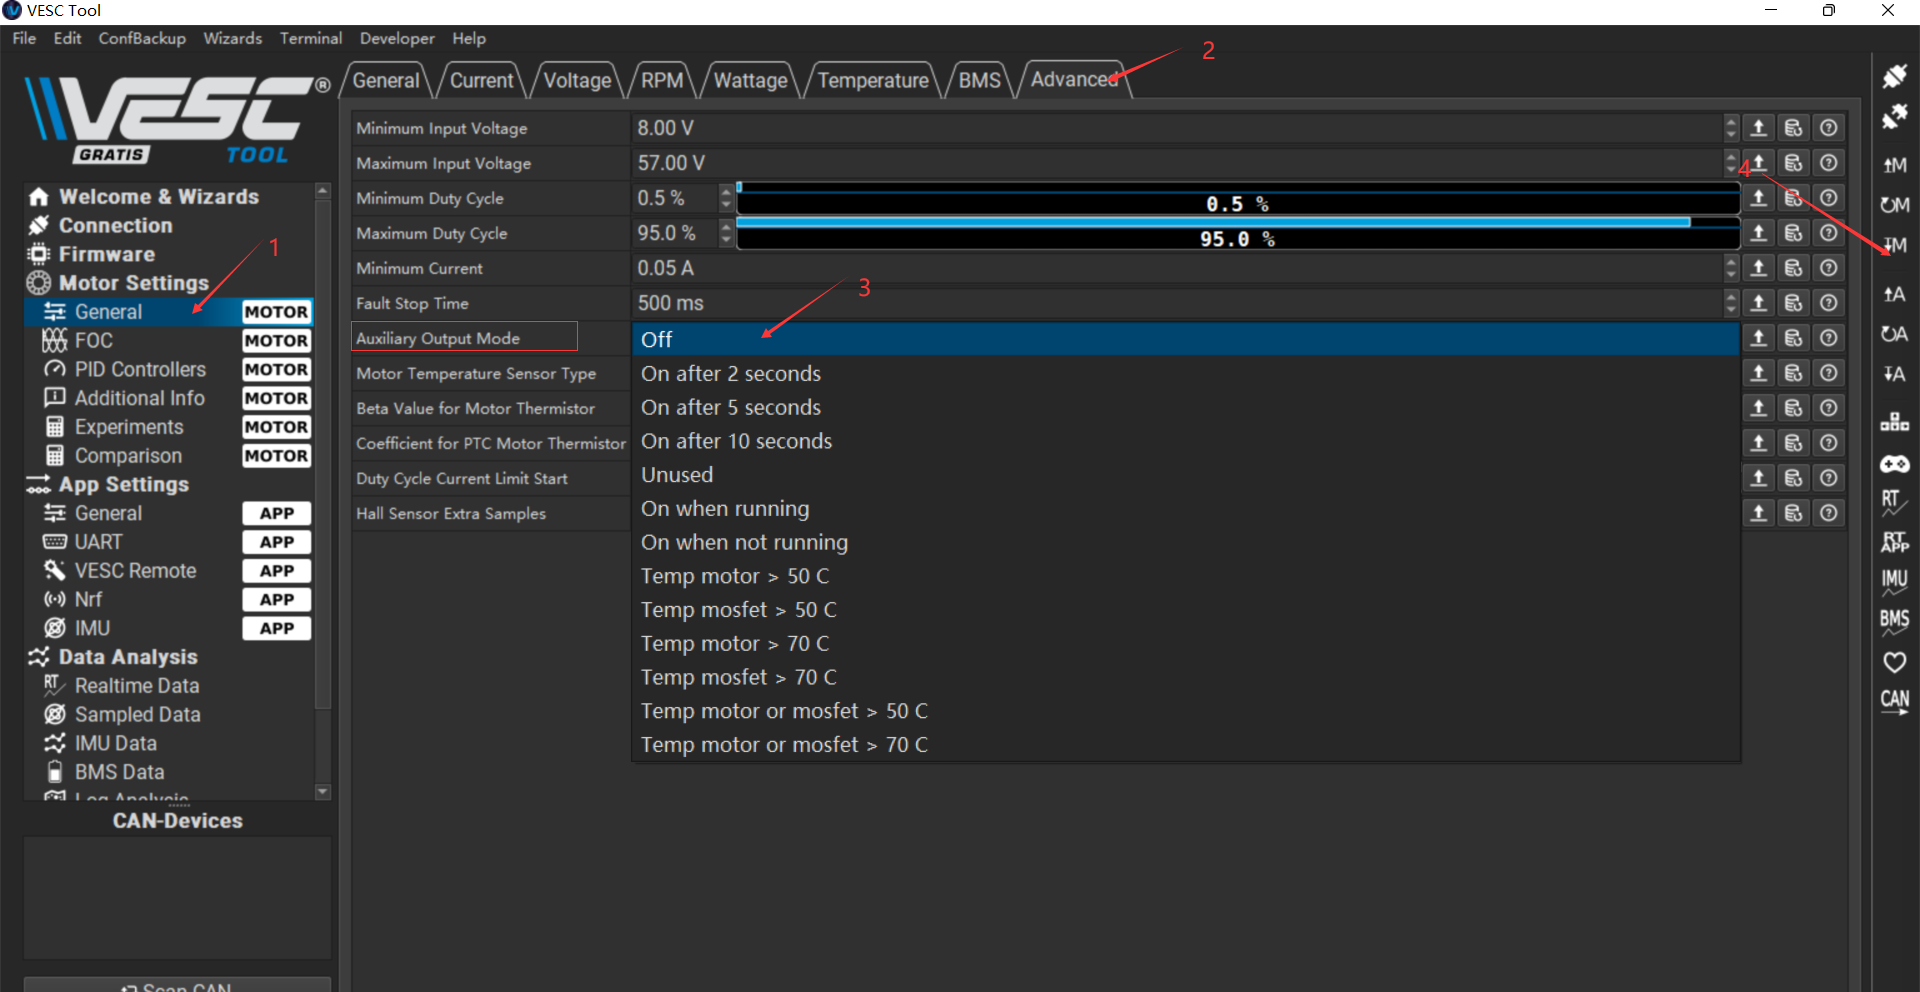Click the sidebar scrollbar down arrow

click(x=322, y=792)
